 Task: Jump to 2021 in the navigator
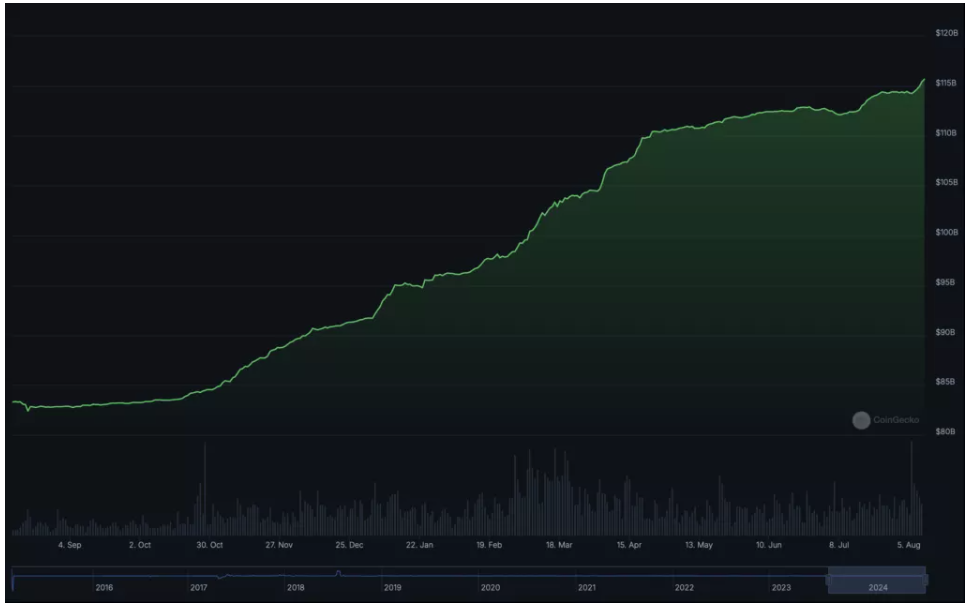587,588
